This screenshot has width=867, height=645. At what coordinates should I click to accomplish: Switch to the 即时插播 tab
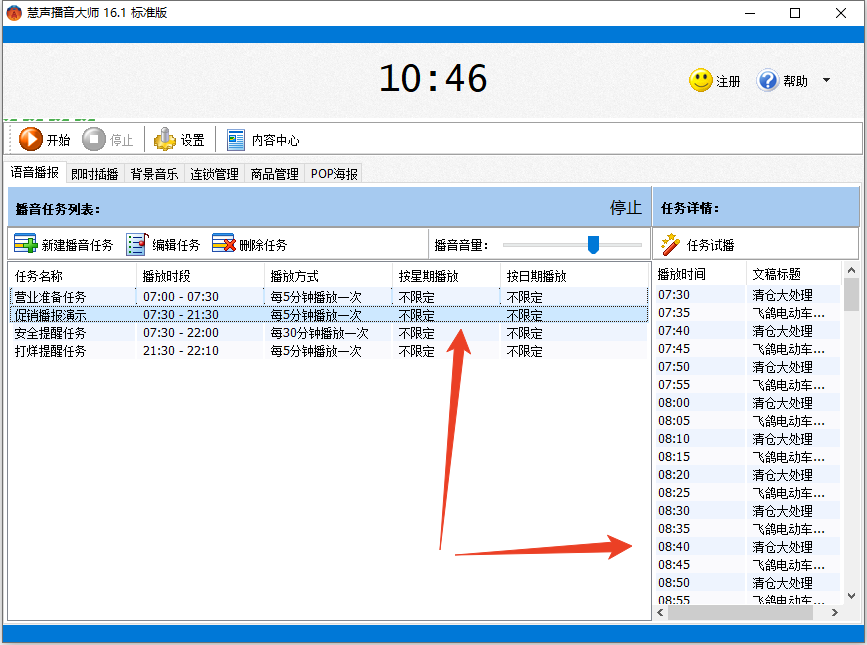coord(94,173)
